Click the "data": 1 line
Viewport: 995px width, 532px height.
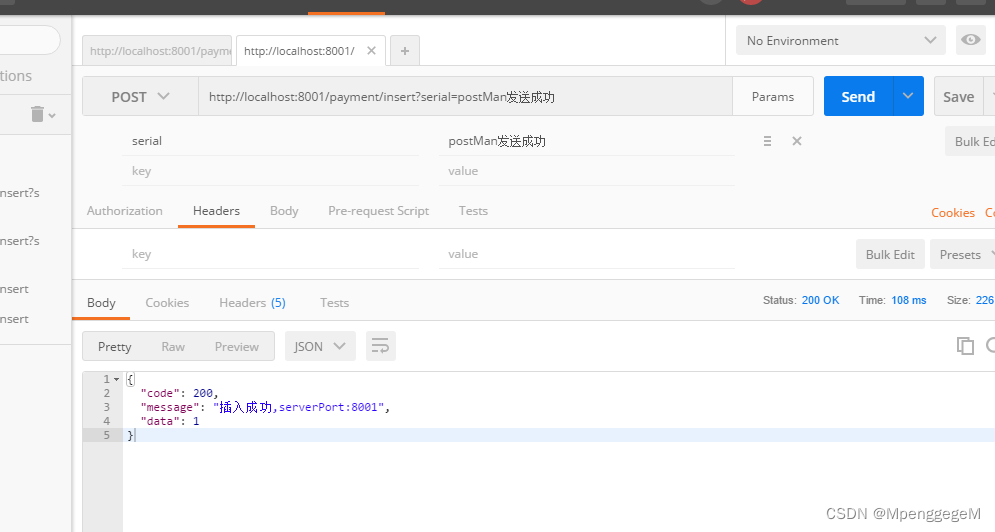pyautogui.click(x=169, y=421)
